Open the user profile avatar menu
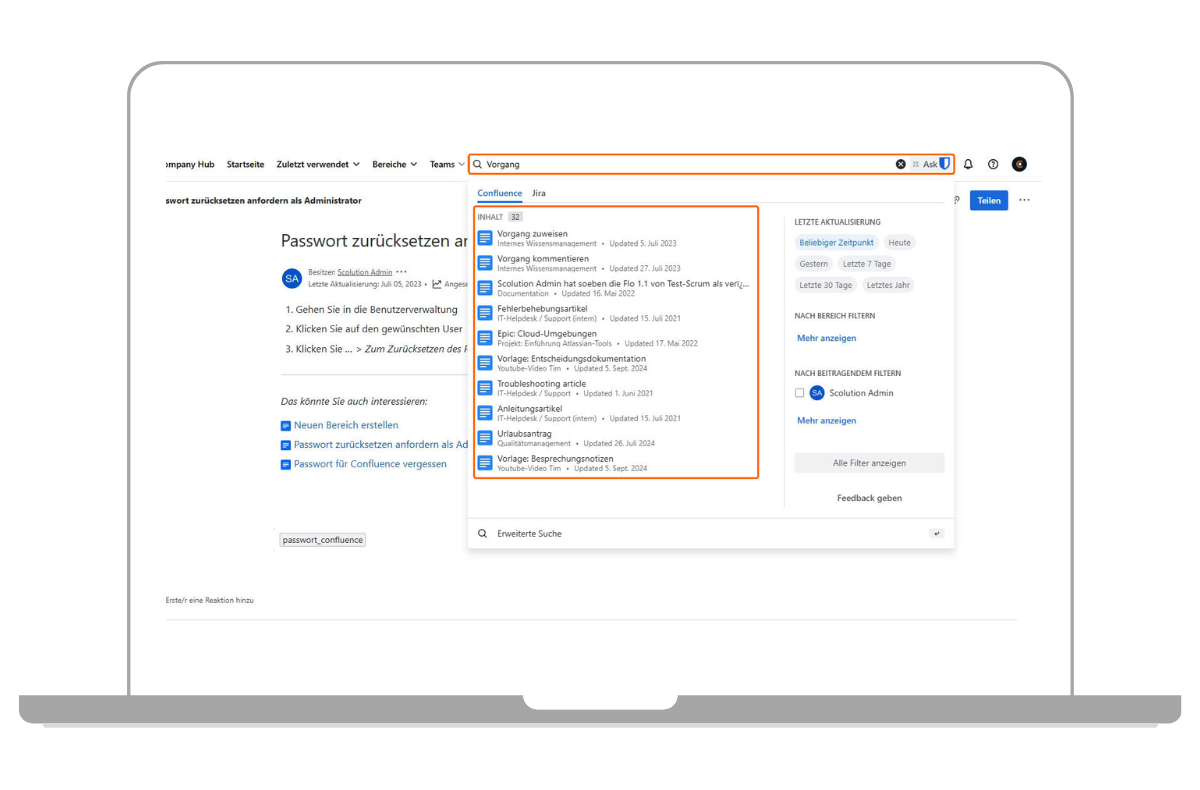This screenshot has height=790, width=1200. pos(1019,164)
